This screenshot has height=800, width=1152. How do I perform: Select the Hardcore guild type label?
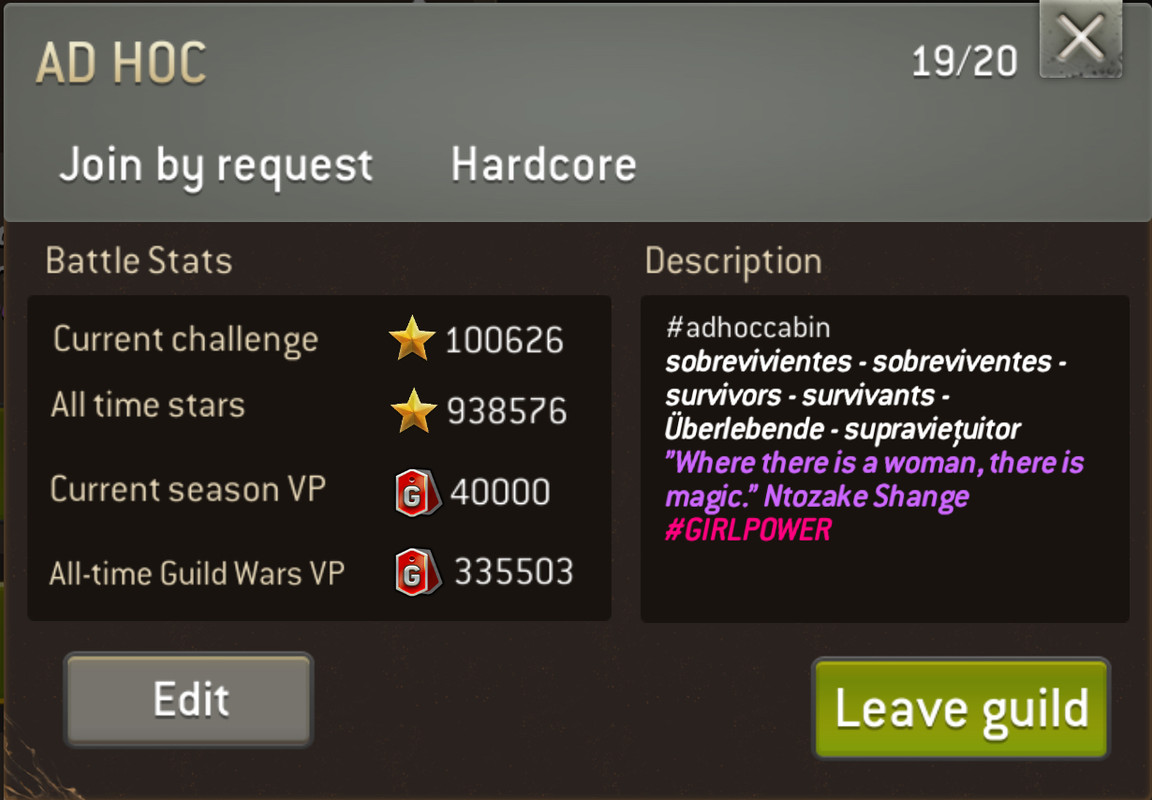[544, 165]
